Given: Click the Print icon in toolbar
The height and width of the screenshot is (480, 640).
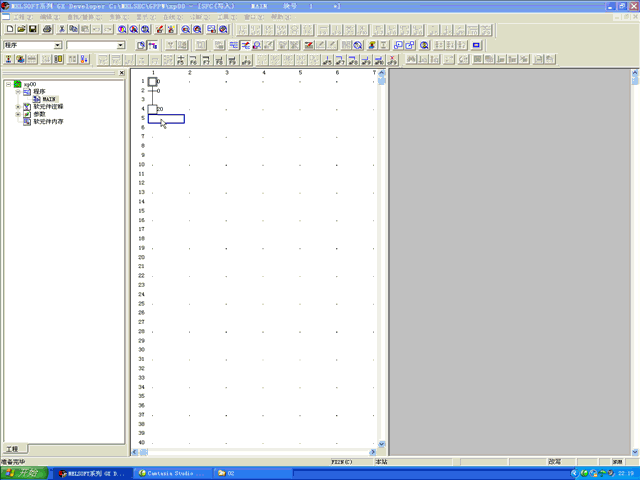Looking at the screenshot, I should [x=47, y=30].
